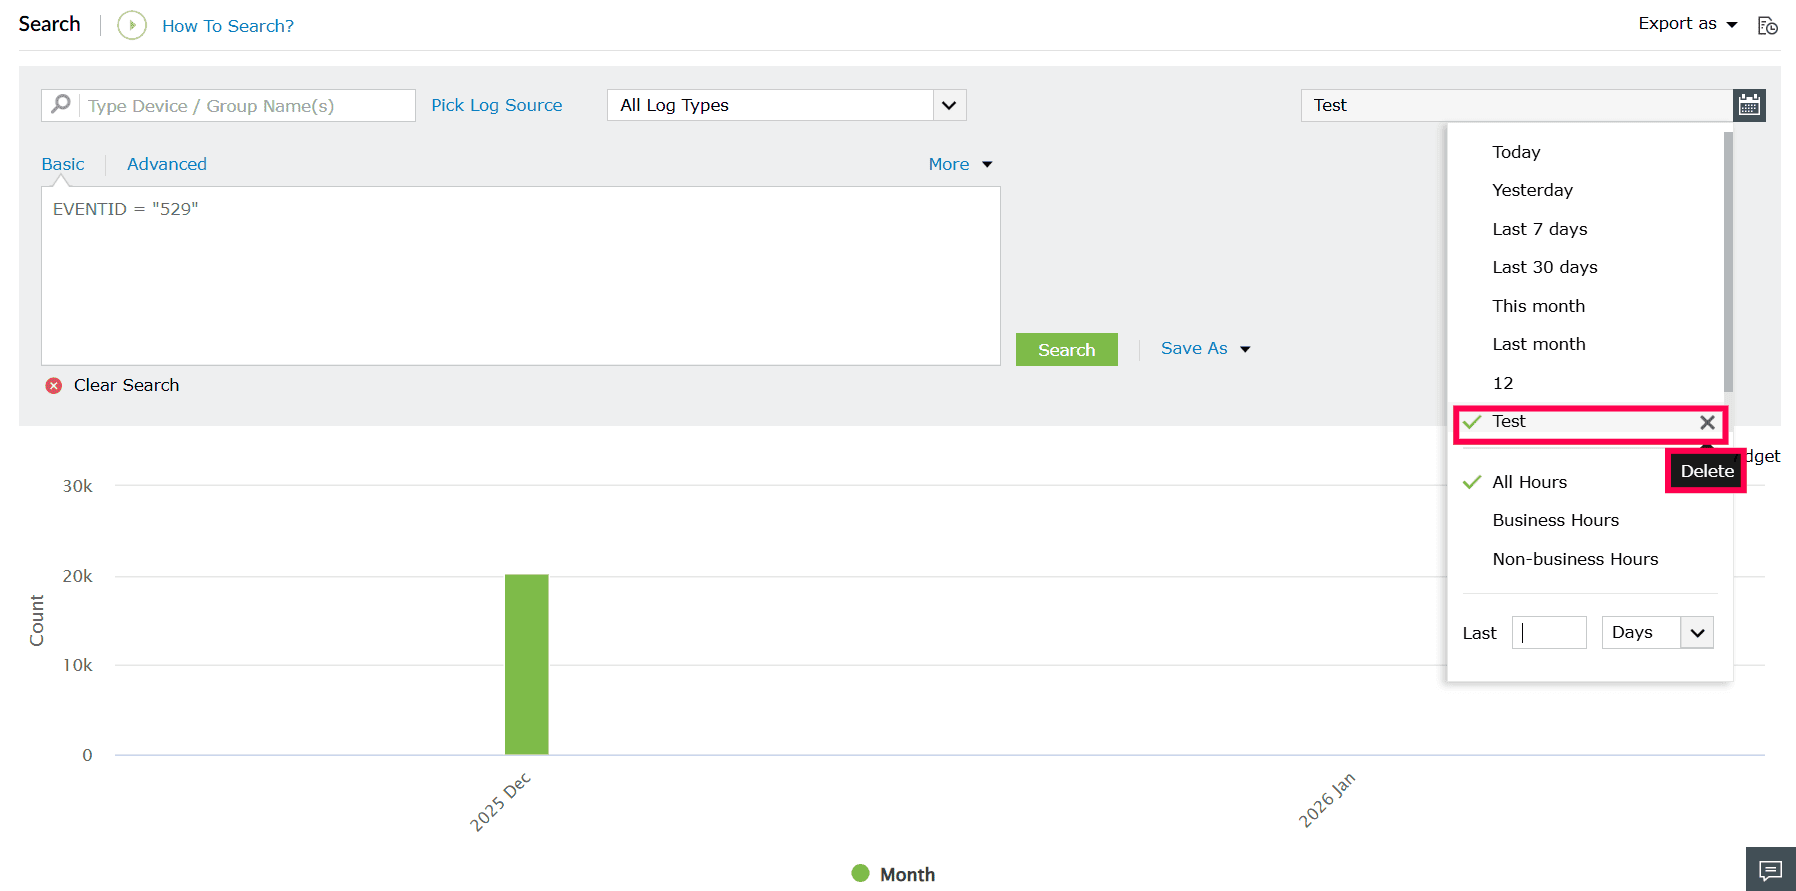Switch to the Advanced tab
Screen dimensions: 1796x891
167,164
